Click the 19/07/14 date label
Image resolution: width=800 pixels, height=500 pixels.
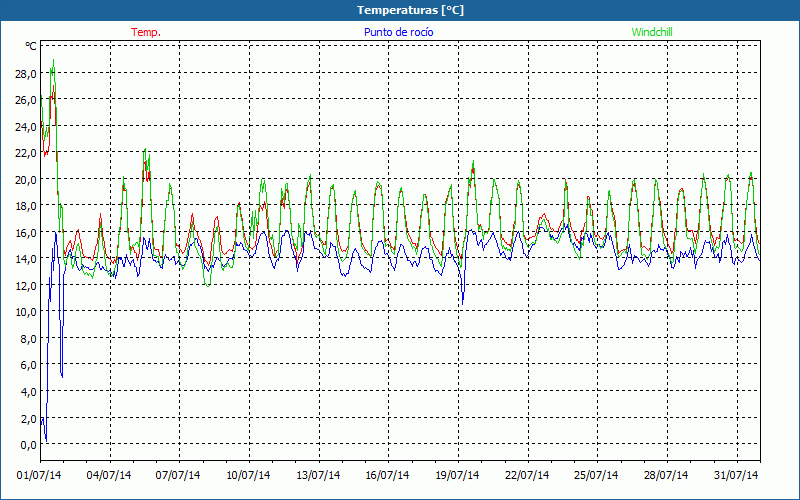click(457, 476)
